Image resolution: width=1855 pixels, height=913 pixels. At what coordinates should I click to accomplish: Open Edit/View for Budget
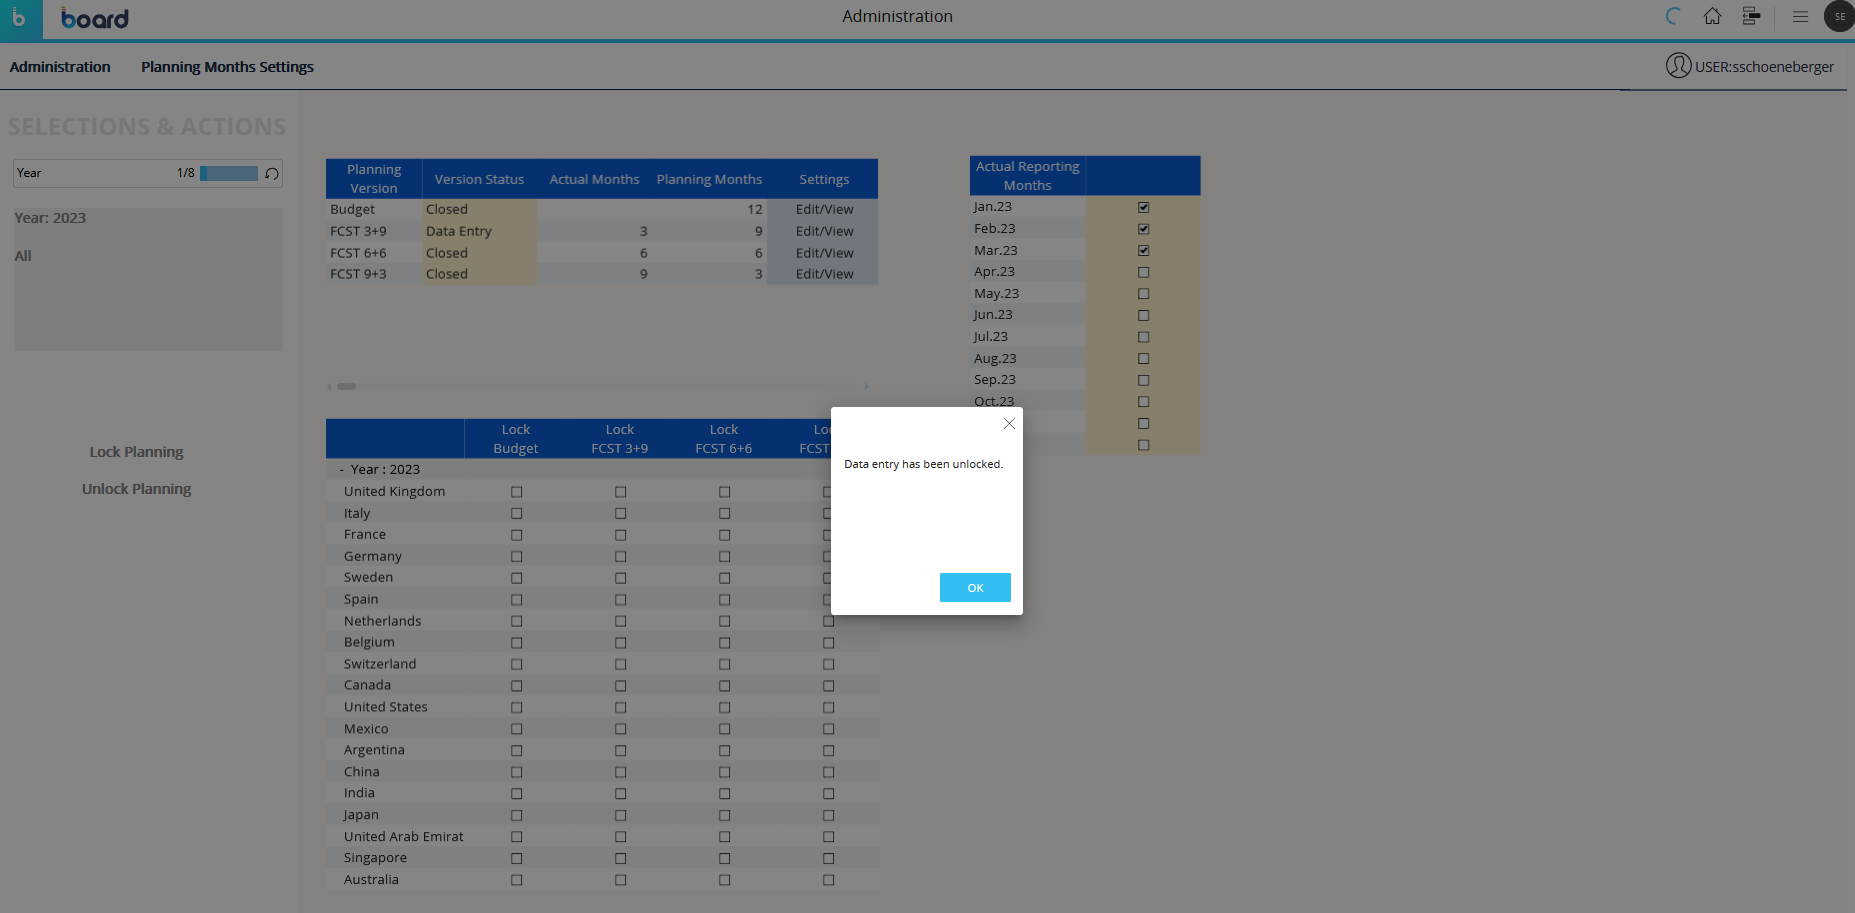[x=824, y=209]
